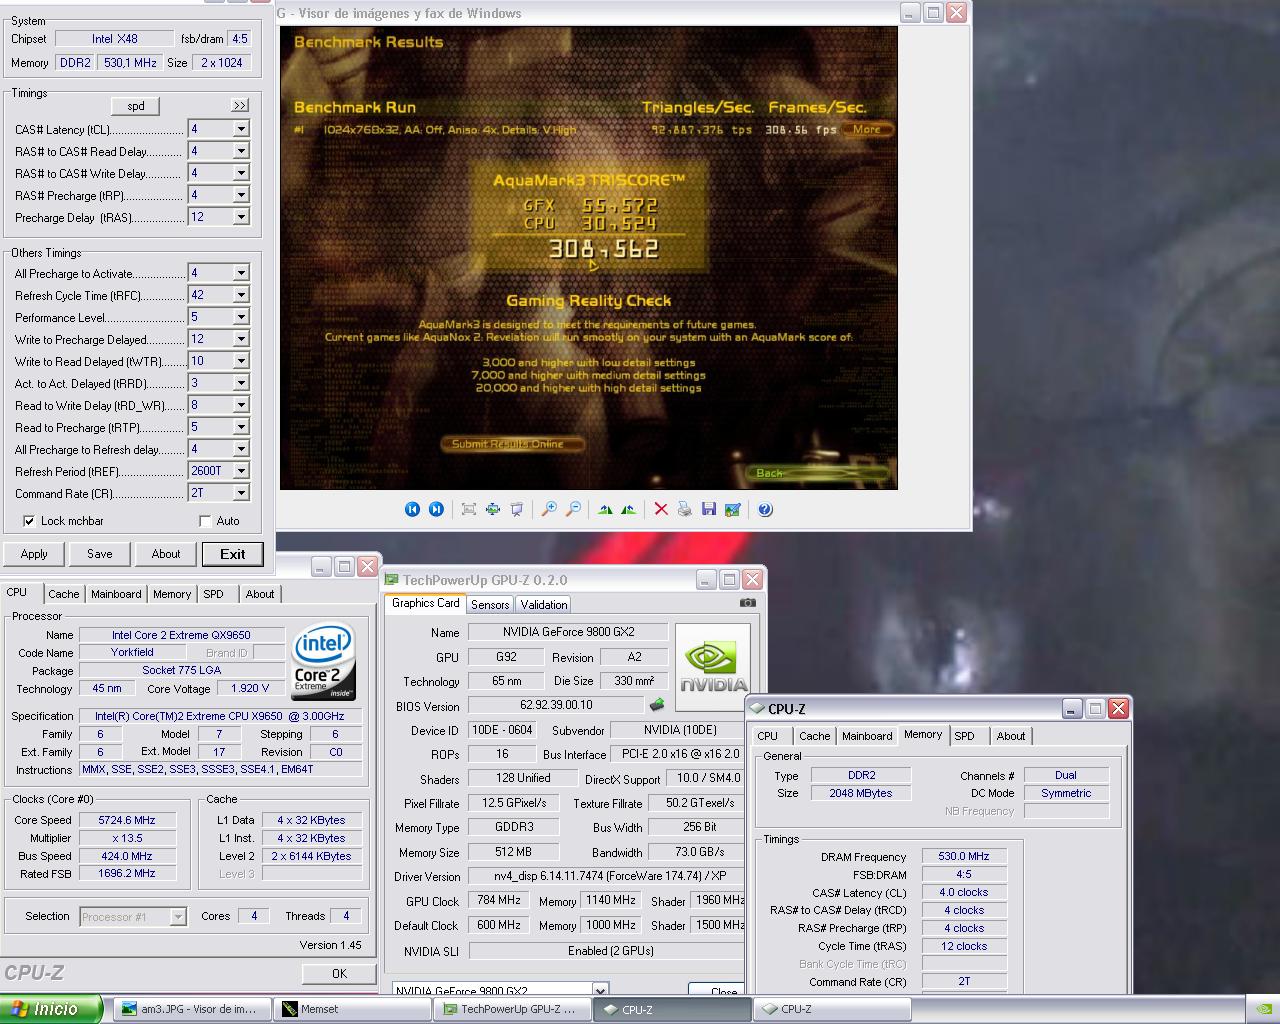Print the image
The image size is (1280, 1024).
click(x=684, y=509)
